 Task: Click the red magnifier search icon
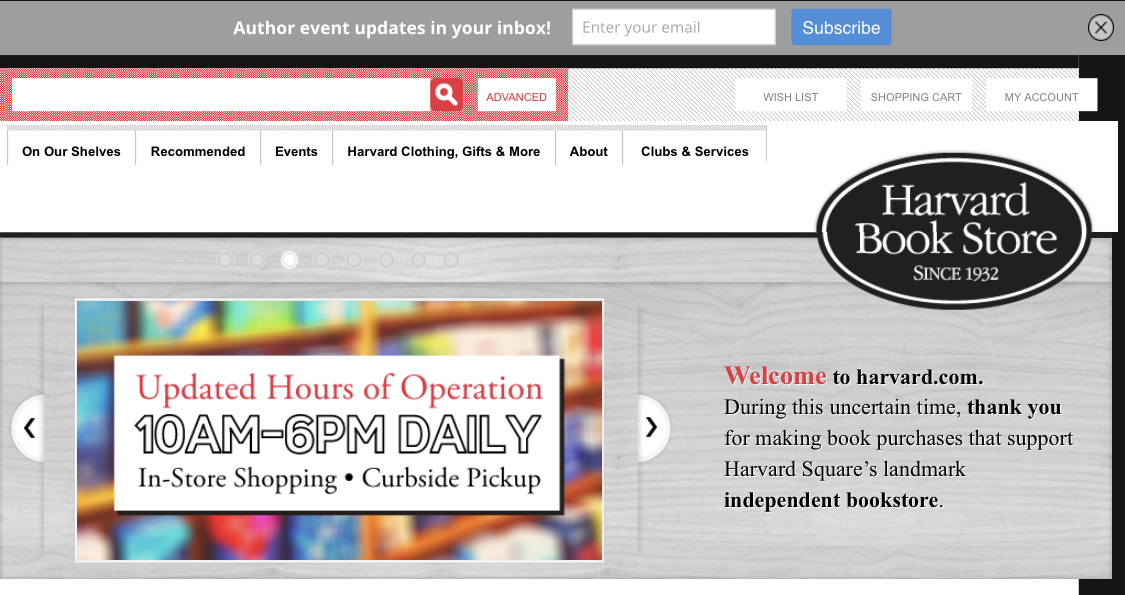(x=446, y=95)
